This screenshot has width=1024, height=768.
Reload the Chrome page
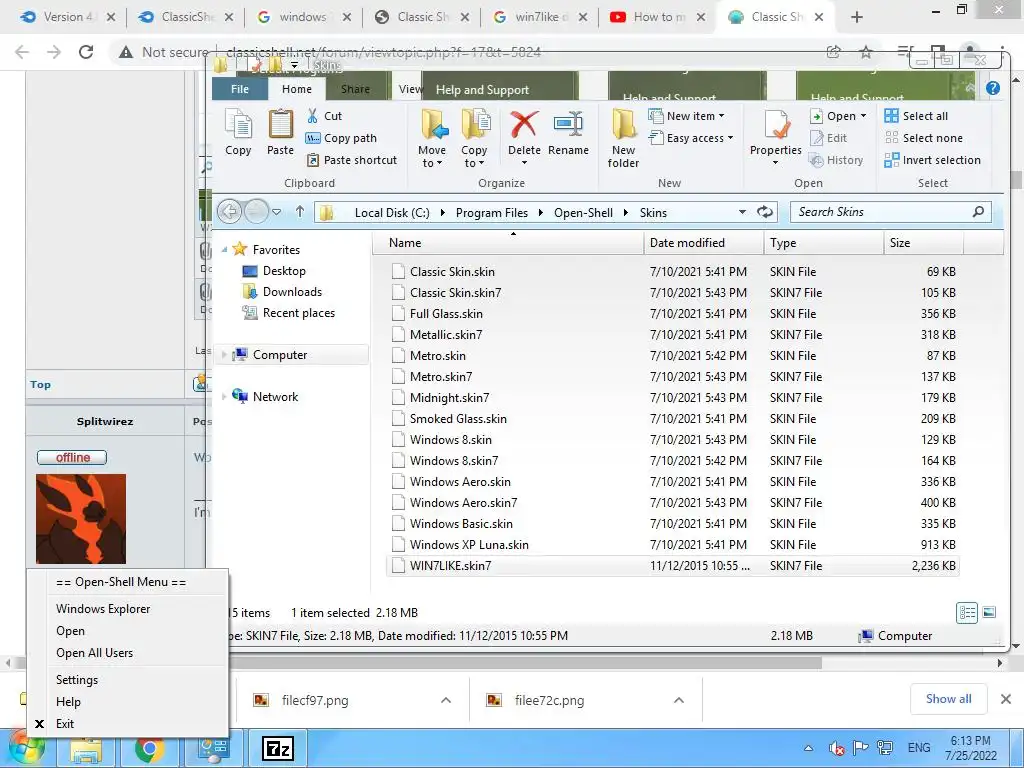86,52
